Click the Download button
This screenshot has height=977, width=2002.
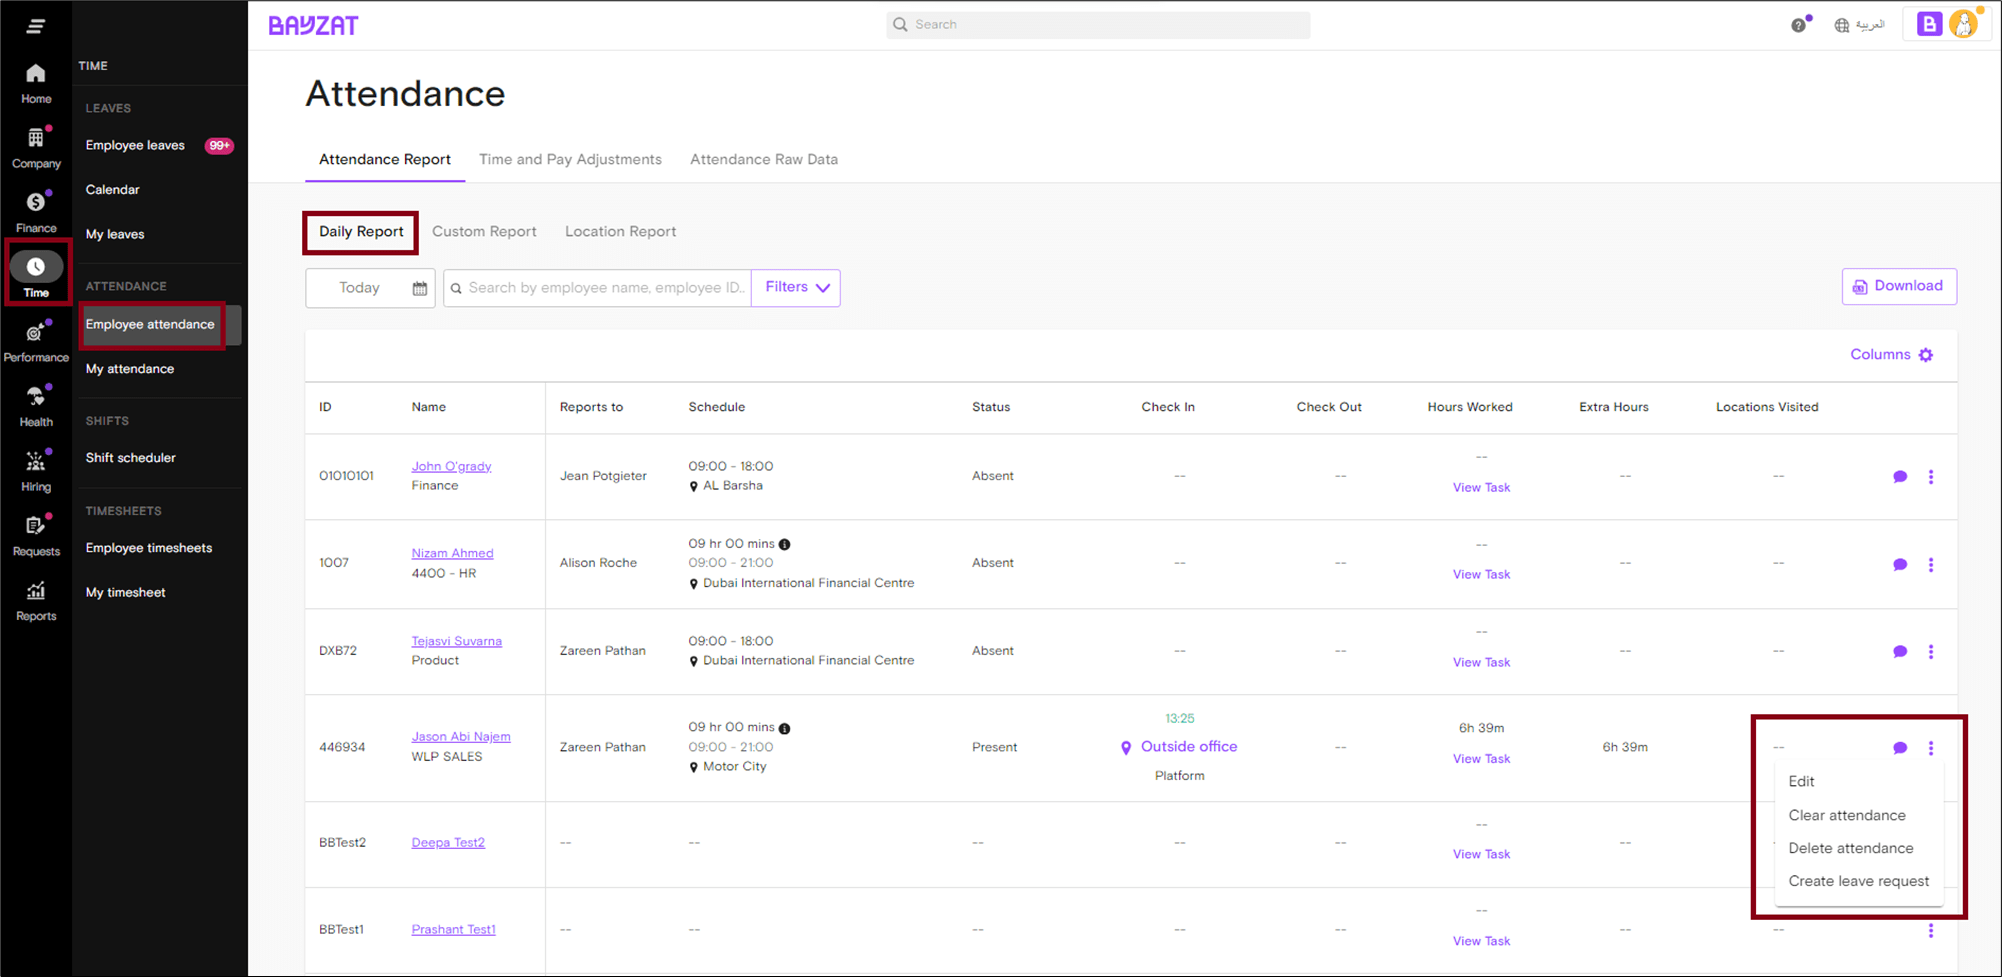1899,286
